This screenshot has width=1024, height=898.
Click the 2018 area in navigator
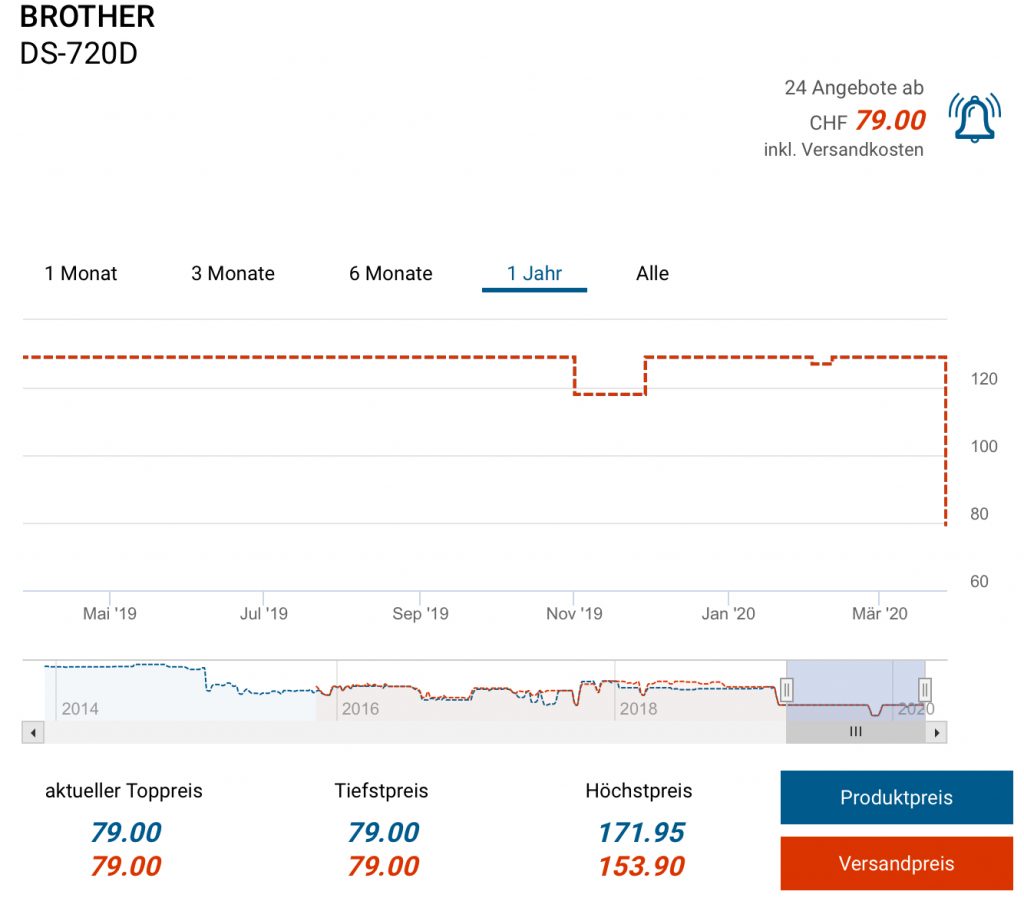coord(638,709)
